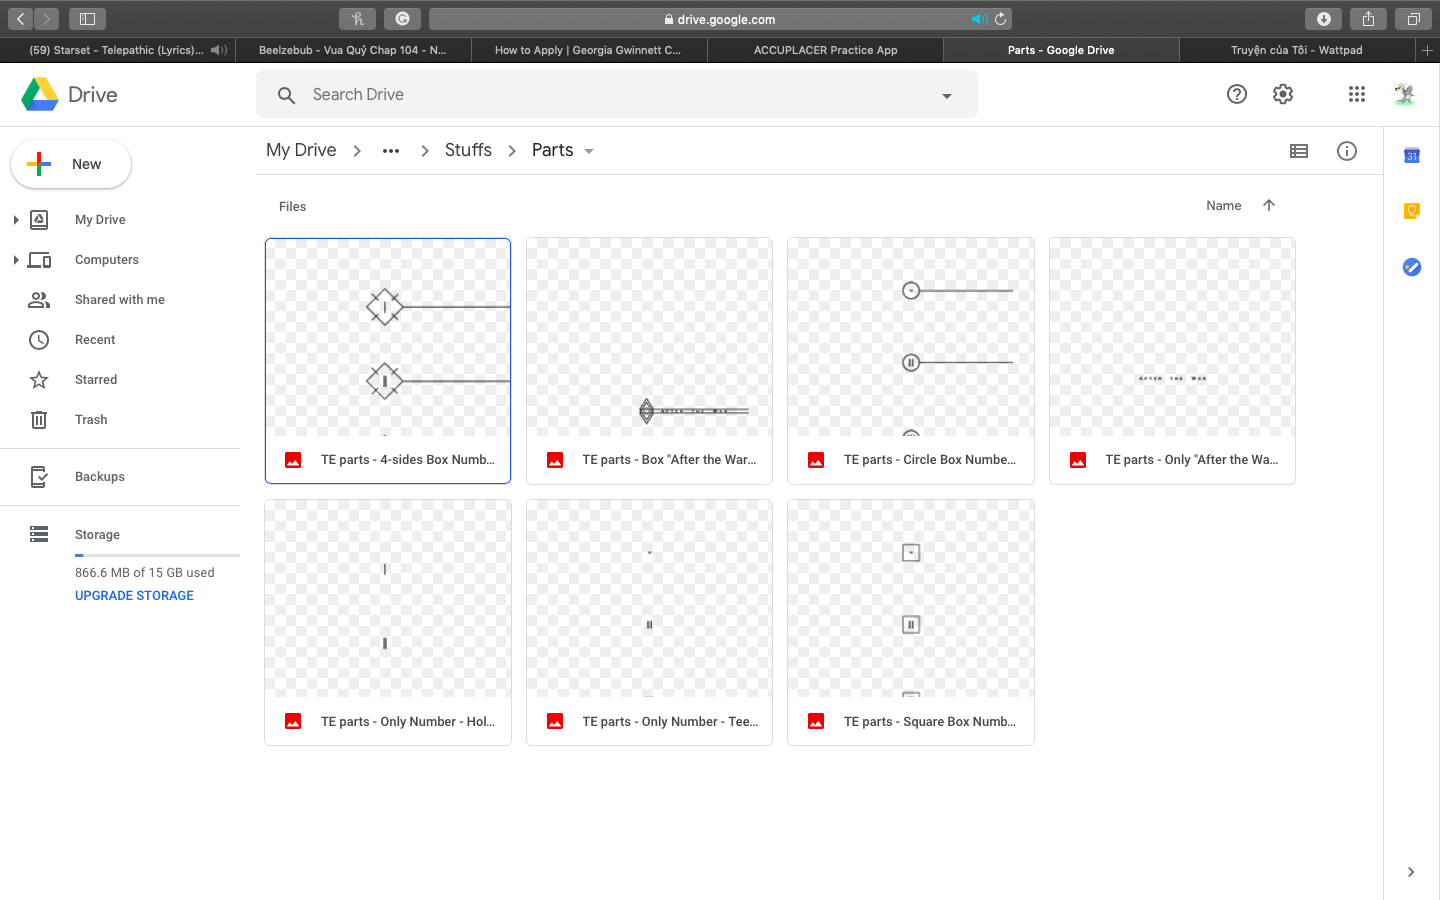Image resolution: width=1440 pixels, height=900 pixels.
Task: Open the Parts folder dropdown menu
Action: (589, 151)
